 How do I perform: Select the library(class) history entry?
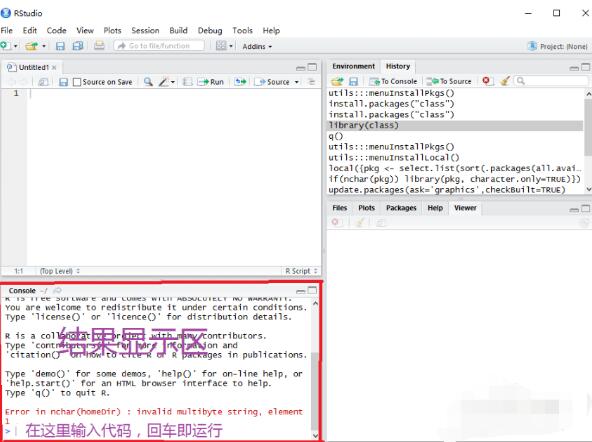455,125
